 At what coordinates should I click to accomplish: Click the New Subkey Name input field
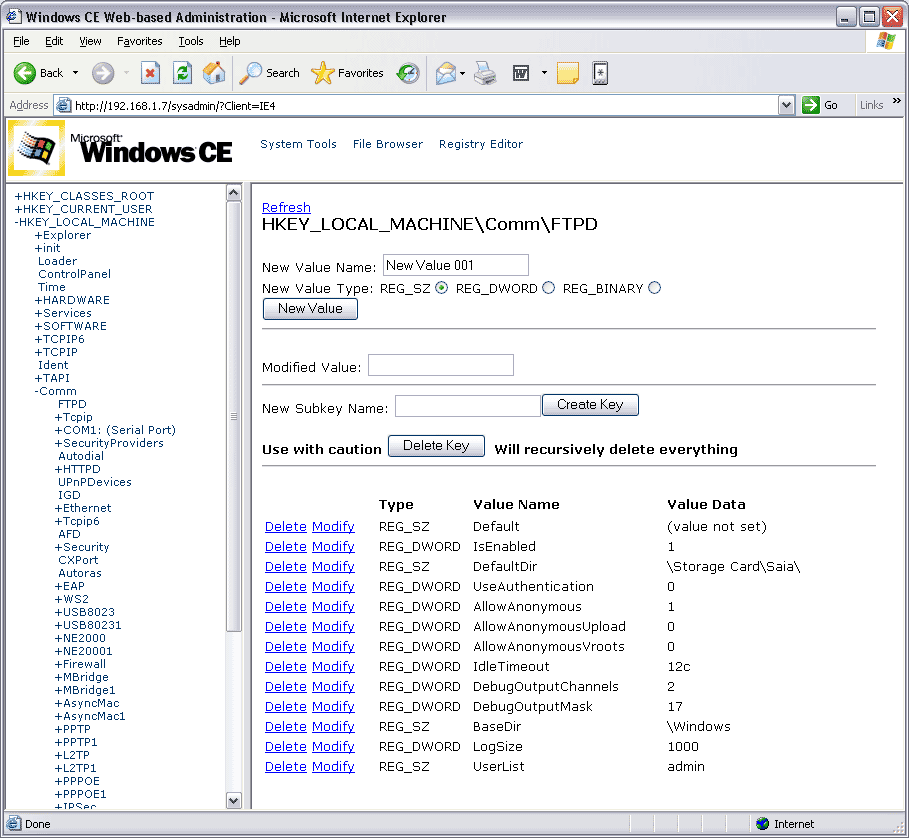click(468, 406)
